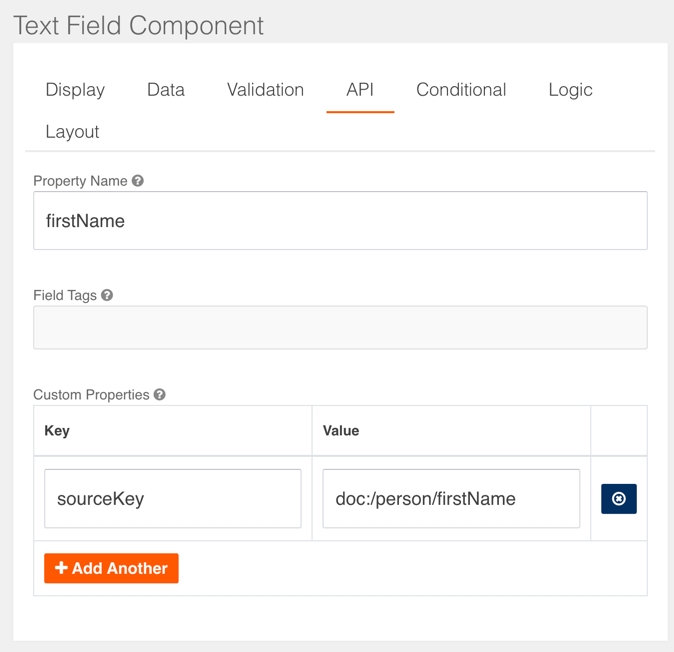Open the Data tab
The image size is (674, 652).
(x=166, y=90)
